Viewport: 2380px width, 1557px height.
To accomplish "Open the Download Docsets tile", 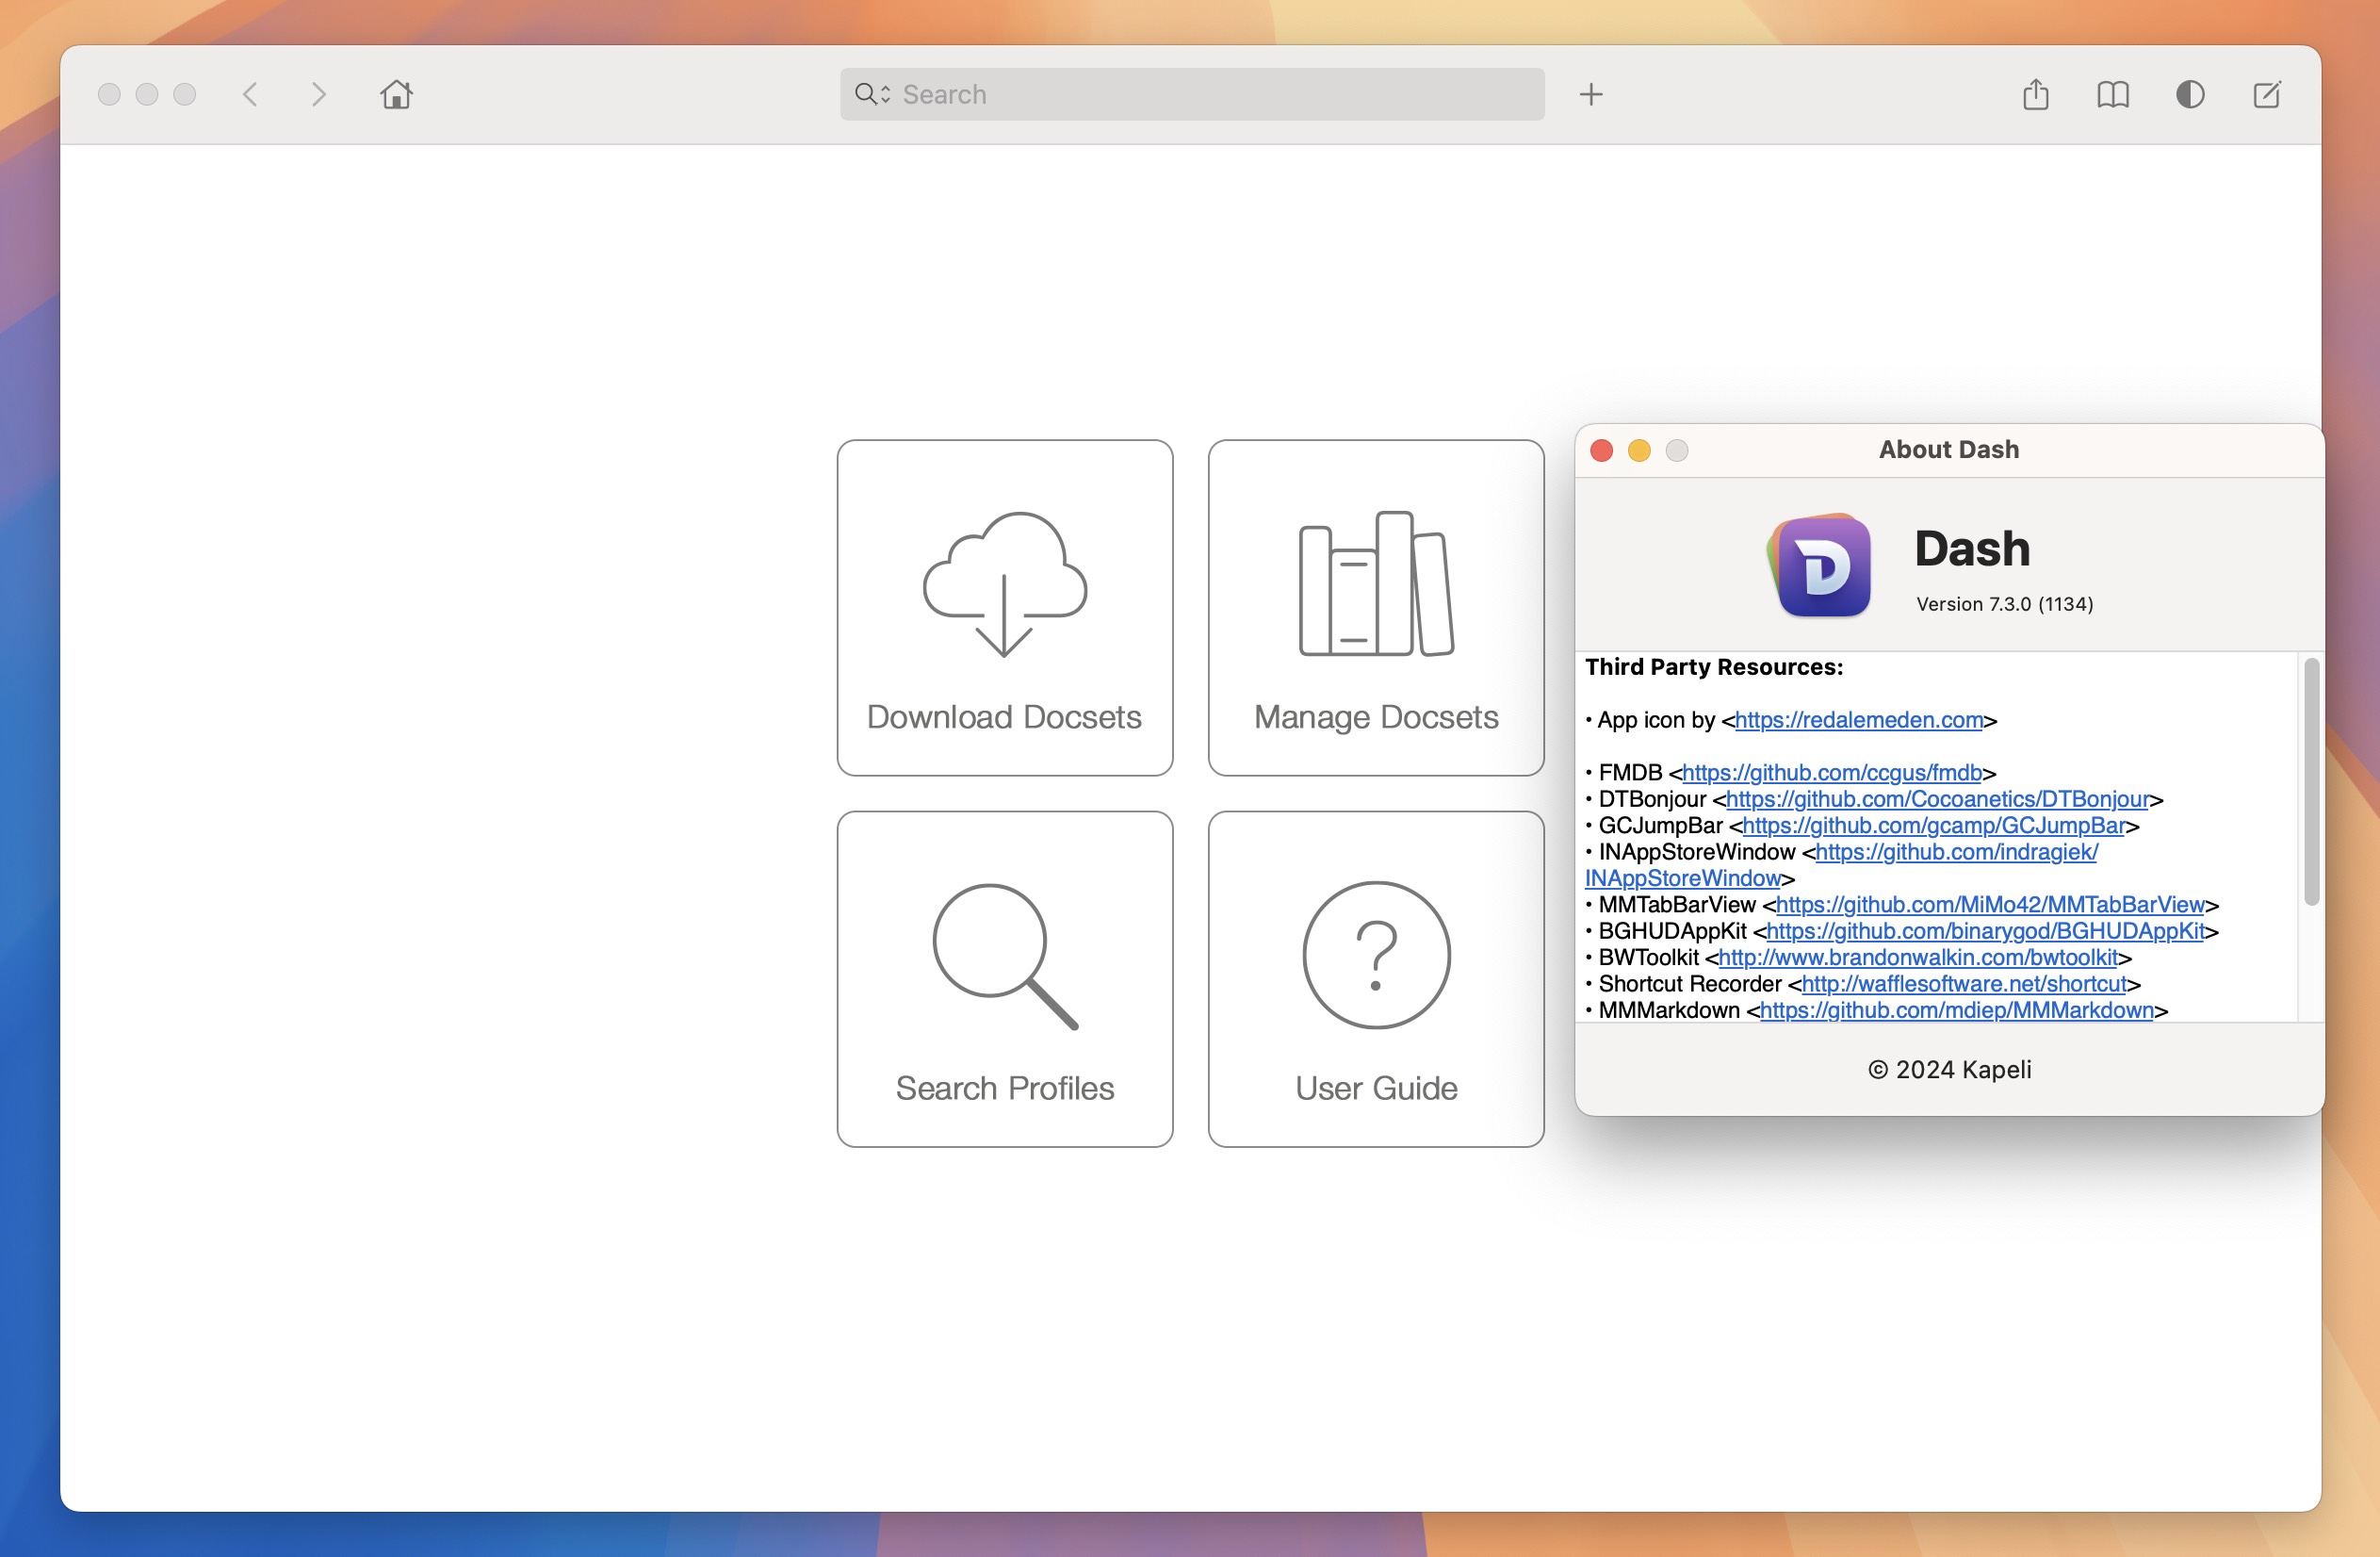I will coord(1004,607).
